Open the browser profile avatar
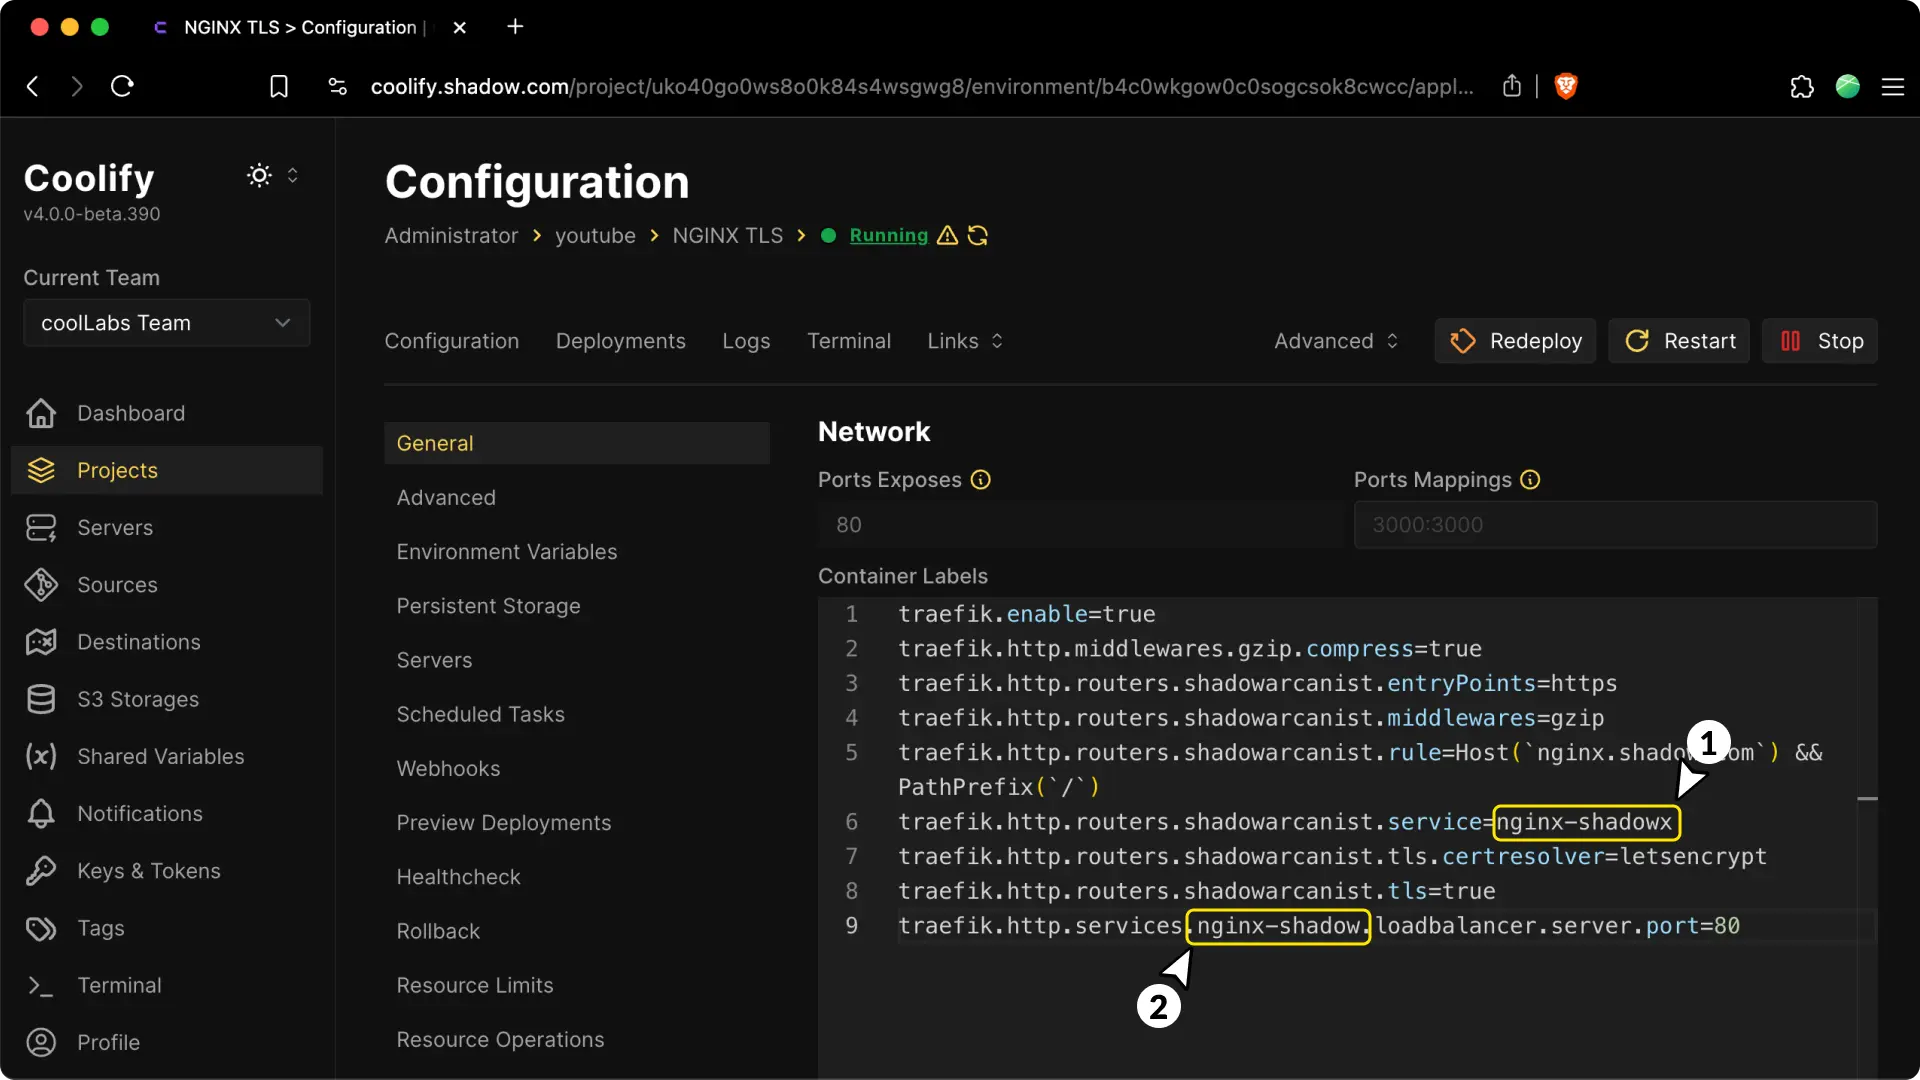1920x1080 pixels. click(x=1848, y=87)
